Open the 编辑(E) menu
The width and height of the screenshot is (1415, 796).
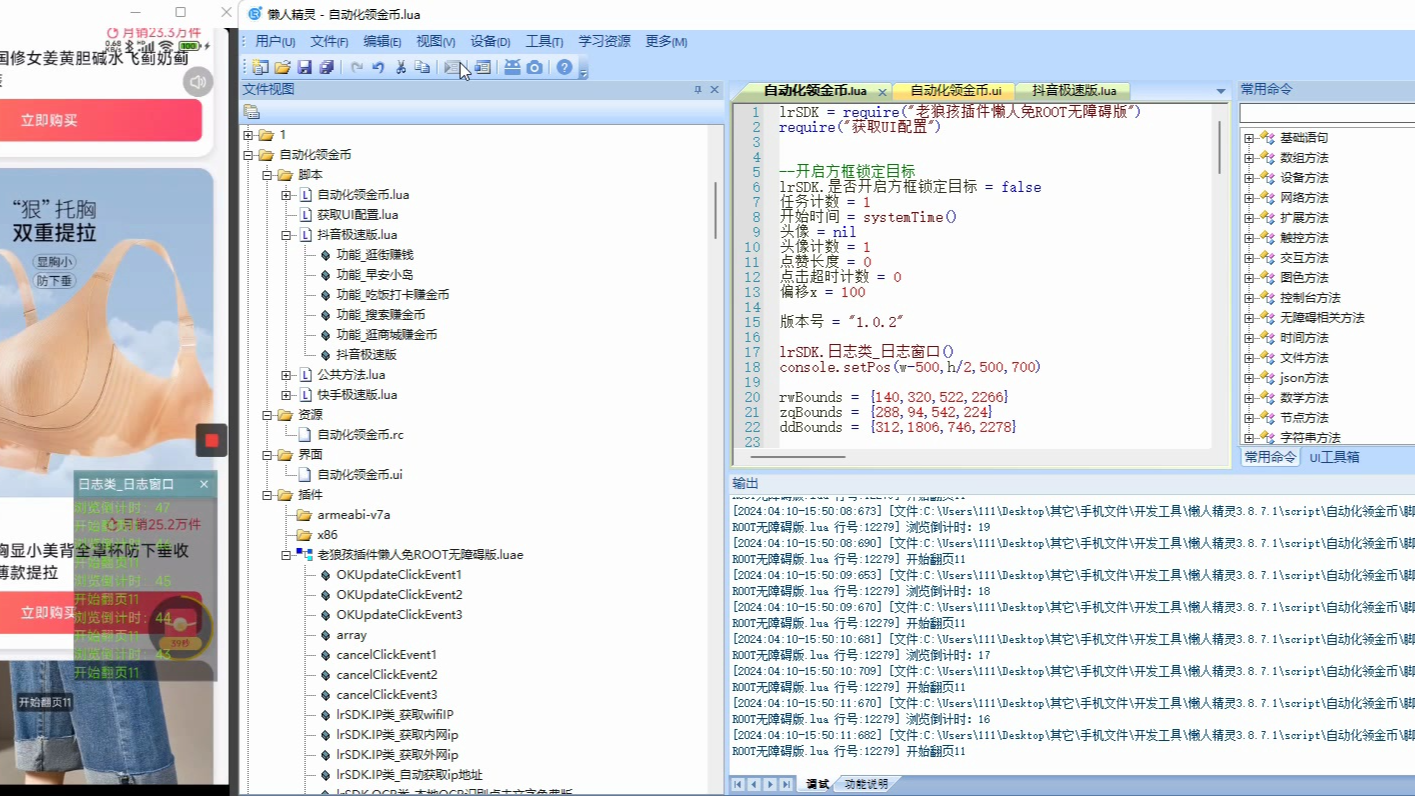[x=382, y=42]
